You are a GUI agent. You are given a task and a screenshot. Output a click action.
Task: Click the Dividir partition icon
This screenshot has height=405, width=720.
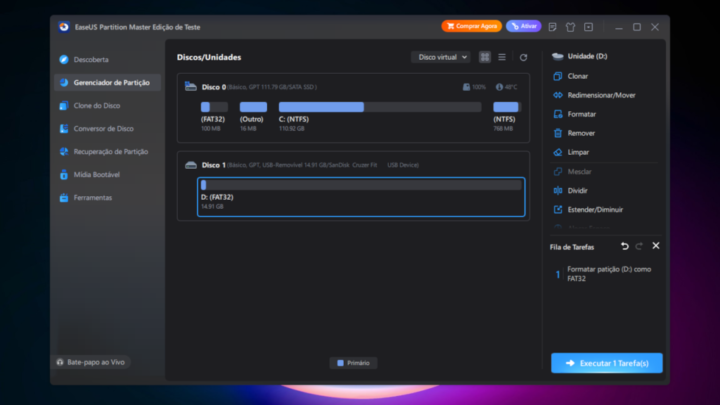point(558,190)
